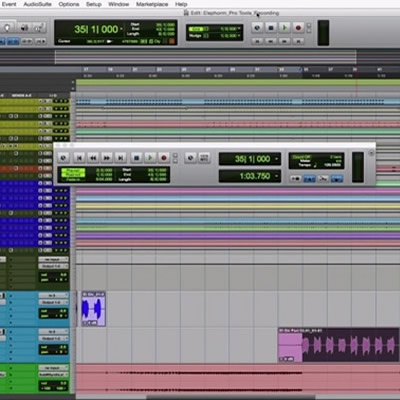400x400 pixels.
Task: Toggle the MIDI Merge button
Action: (x=323, y=179)
